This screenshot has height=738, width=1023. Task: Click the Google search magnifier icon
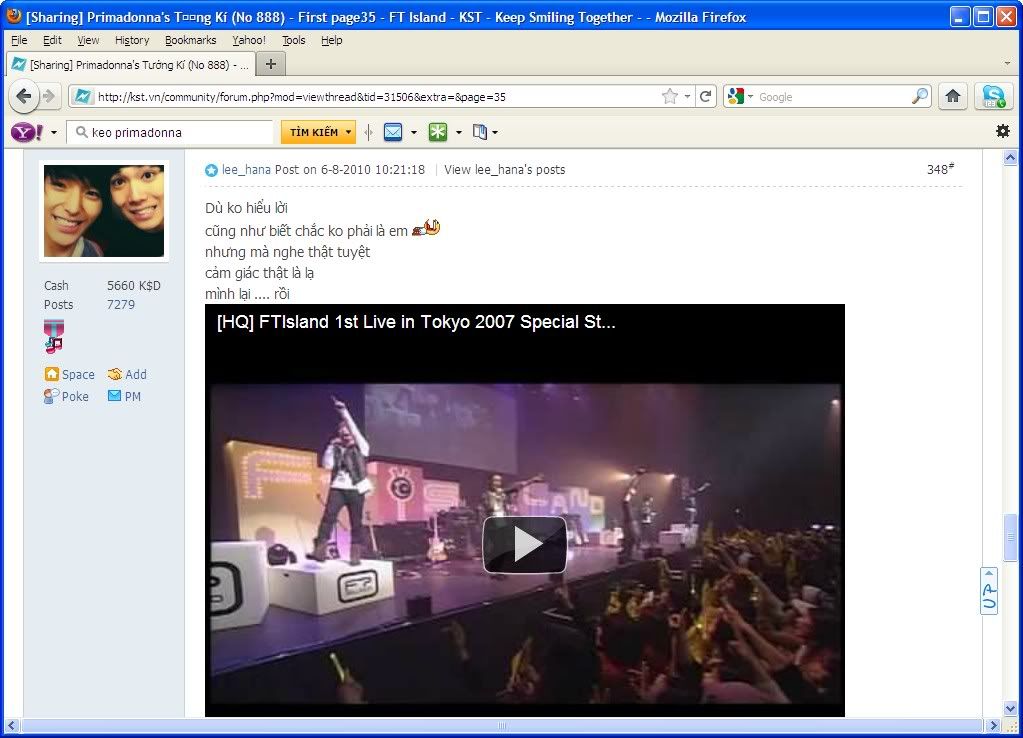click(920, 97)
